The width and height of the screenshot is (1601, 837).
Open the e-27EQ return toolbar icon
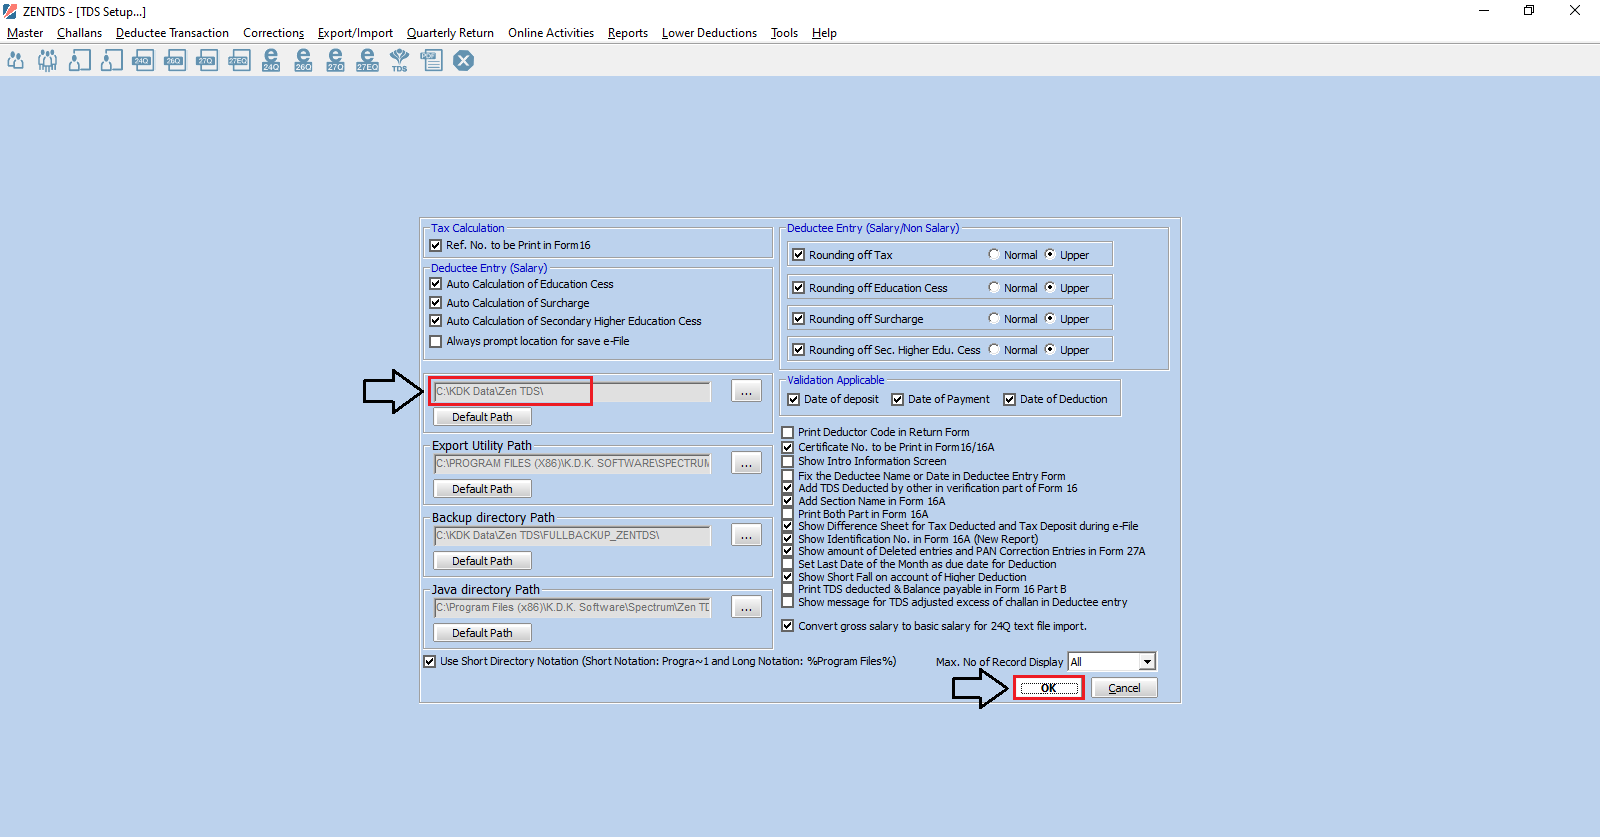(367, 60)
